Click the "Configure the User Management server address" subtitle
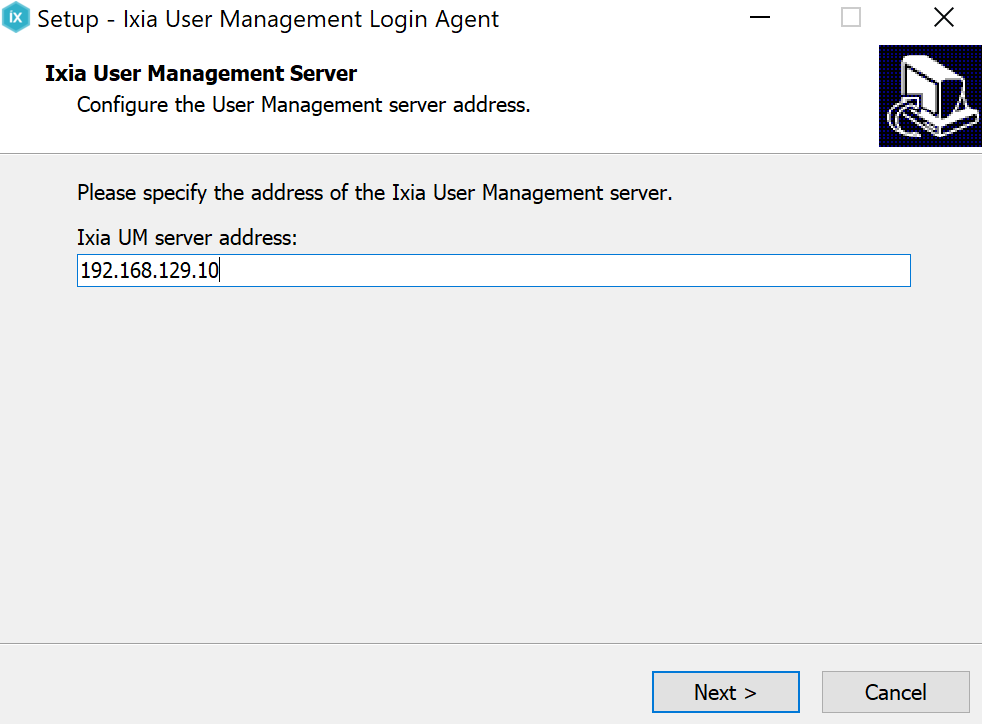982x724 pixels. click(303, 104)
